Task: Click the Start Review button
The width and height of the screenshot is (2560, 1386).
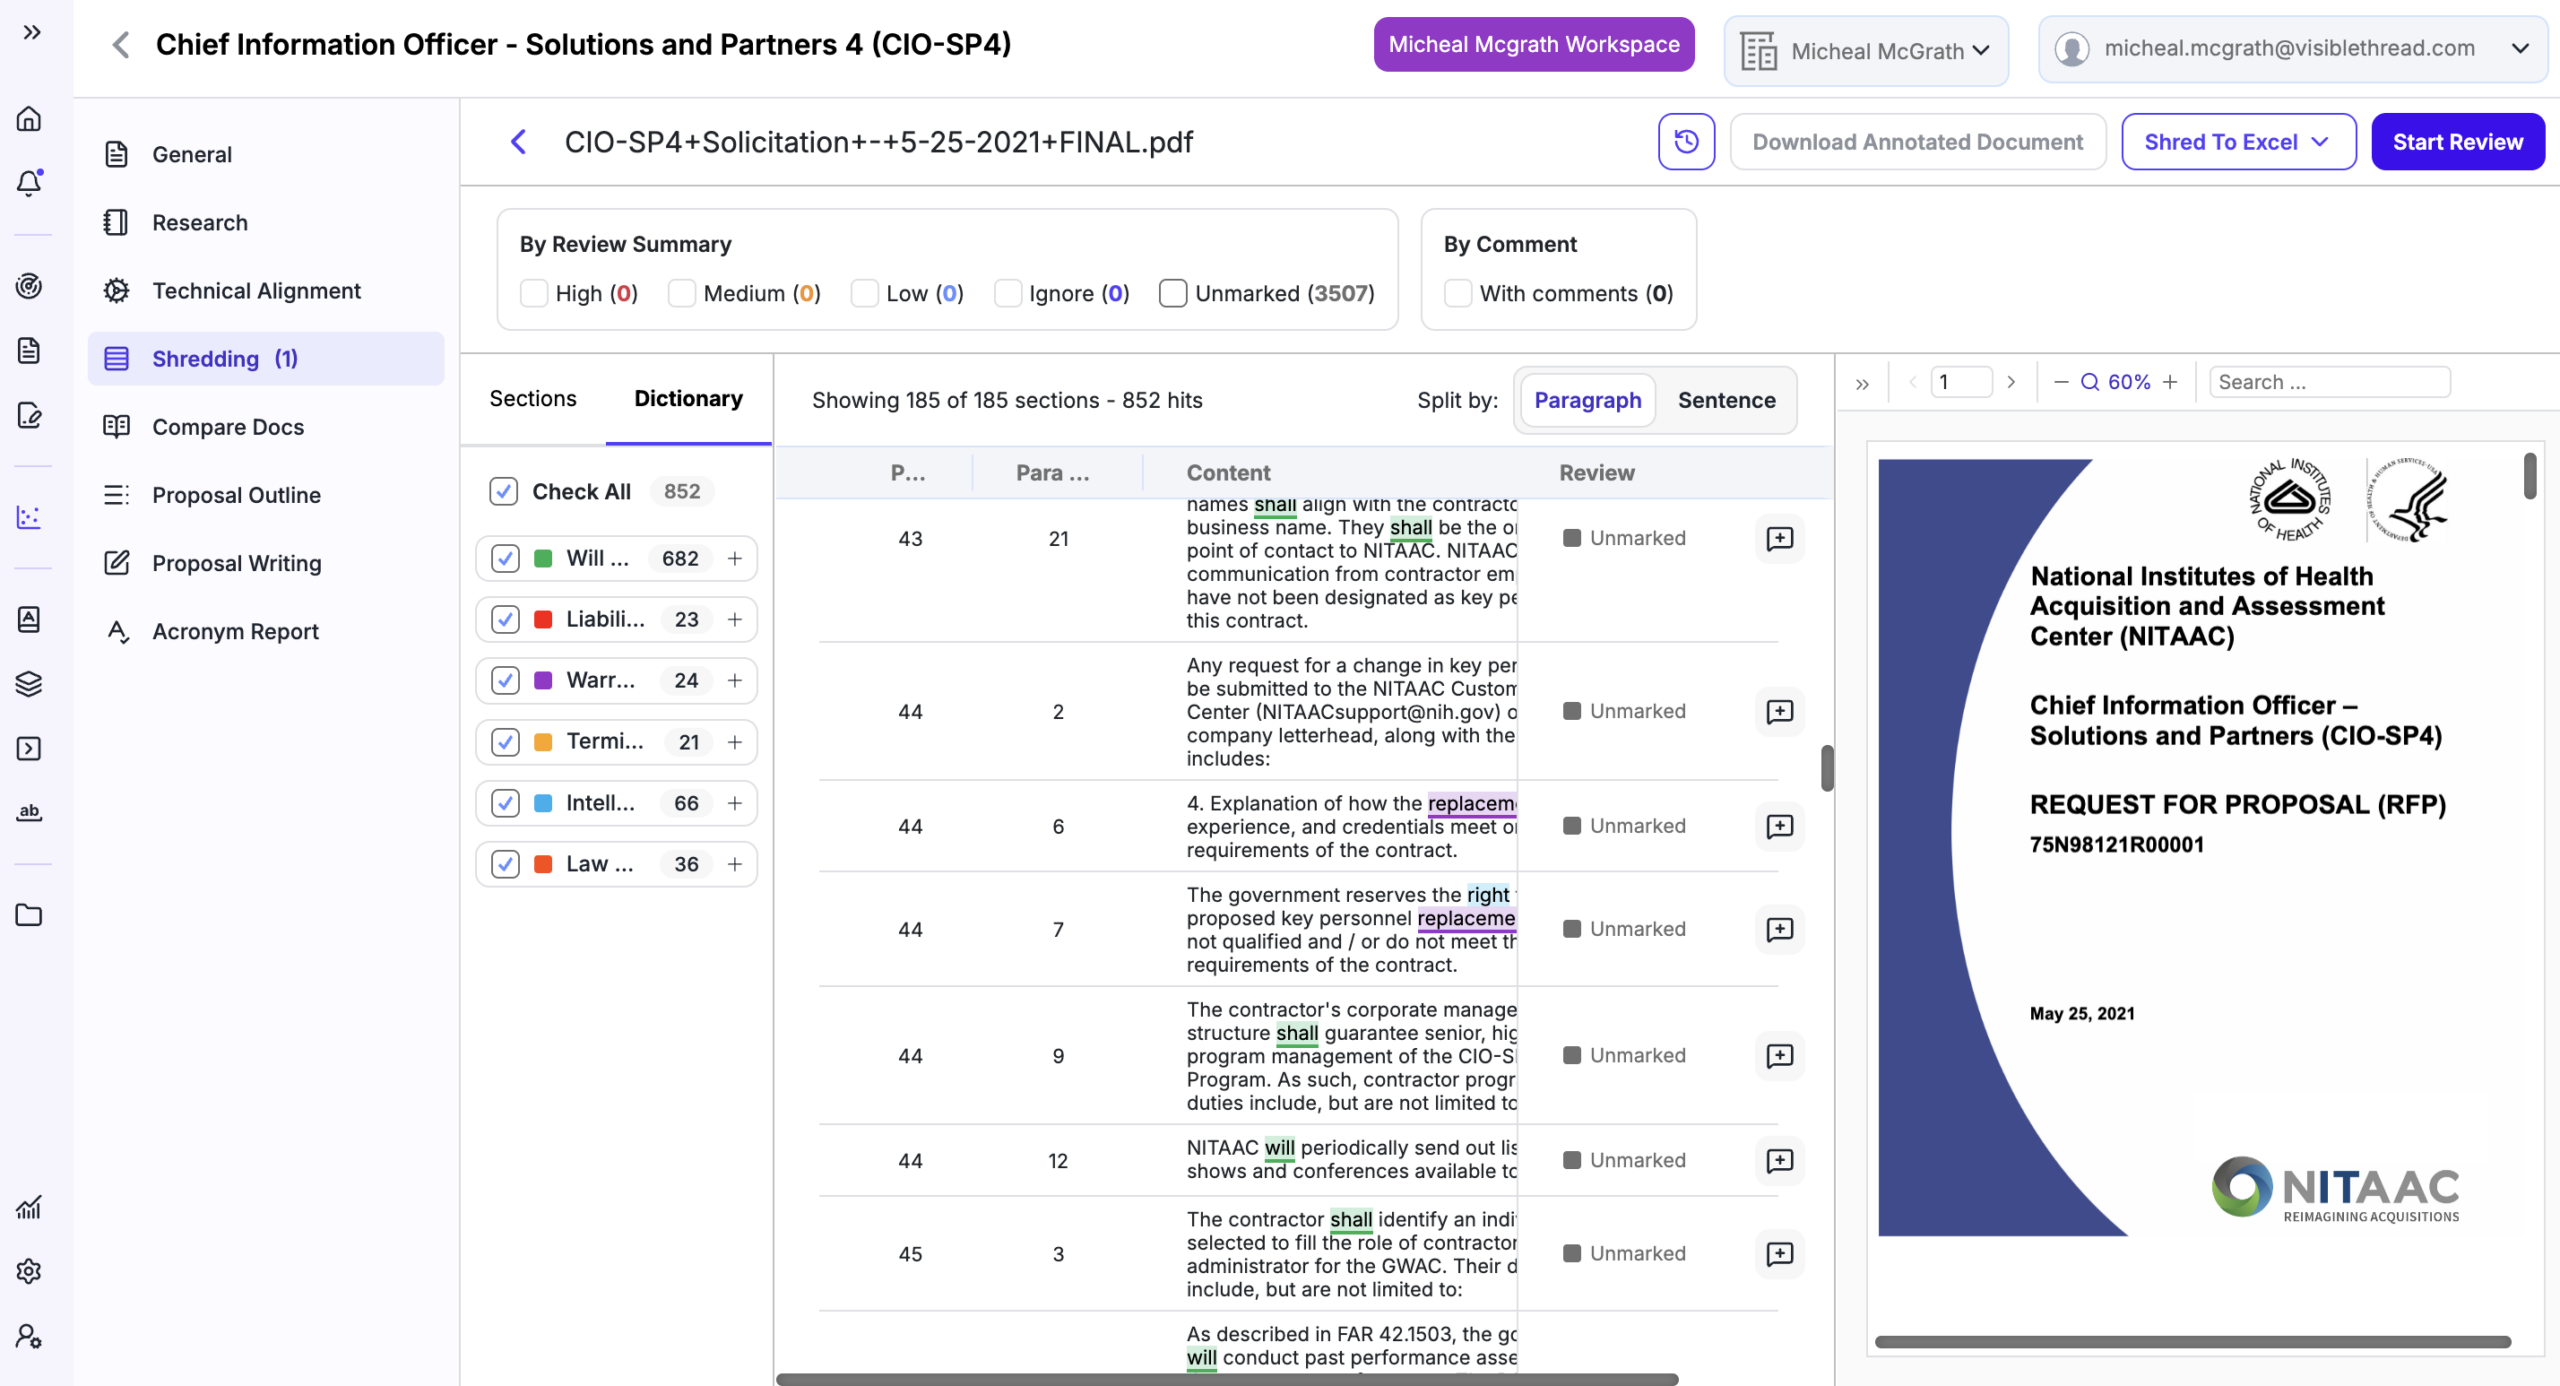Action: [2457, 142]
